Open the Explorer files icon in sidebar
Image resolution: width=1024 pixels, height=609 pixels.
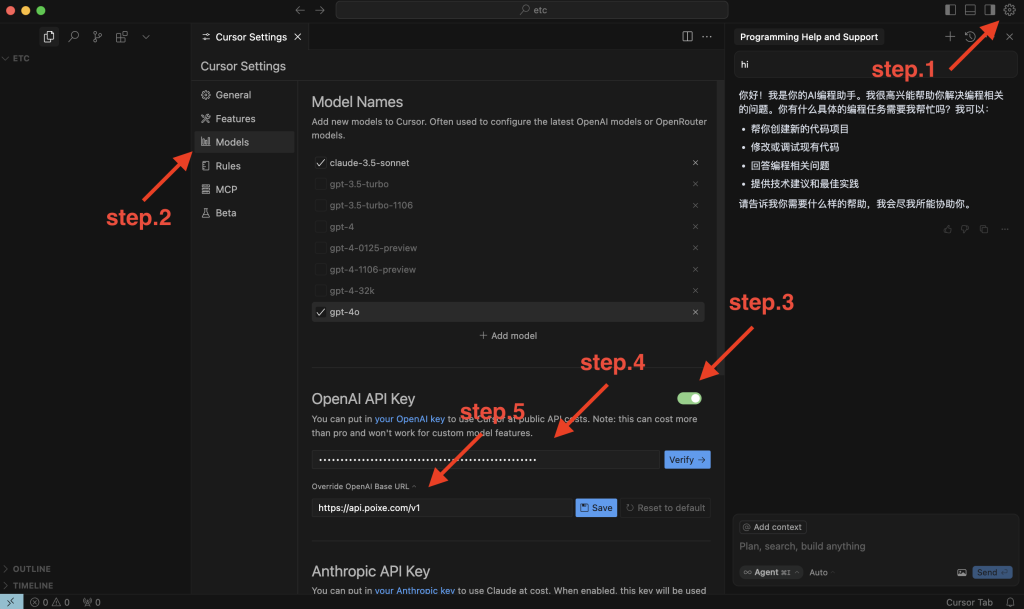point(49,37)
